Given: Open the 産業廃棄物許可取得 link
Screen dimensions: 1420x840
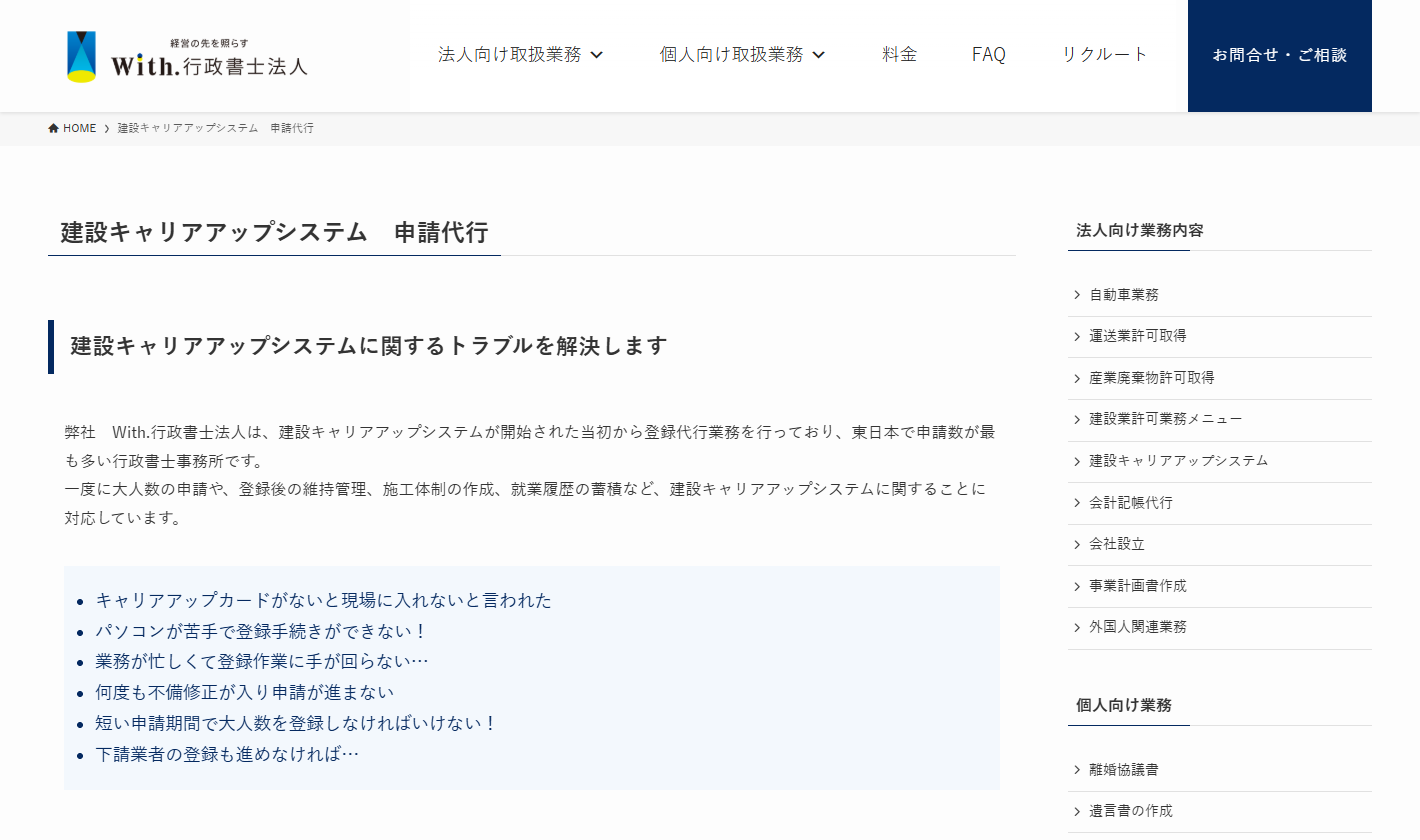Looking at the screenshot, I should [x=1152, y=377].
